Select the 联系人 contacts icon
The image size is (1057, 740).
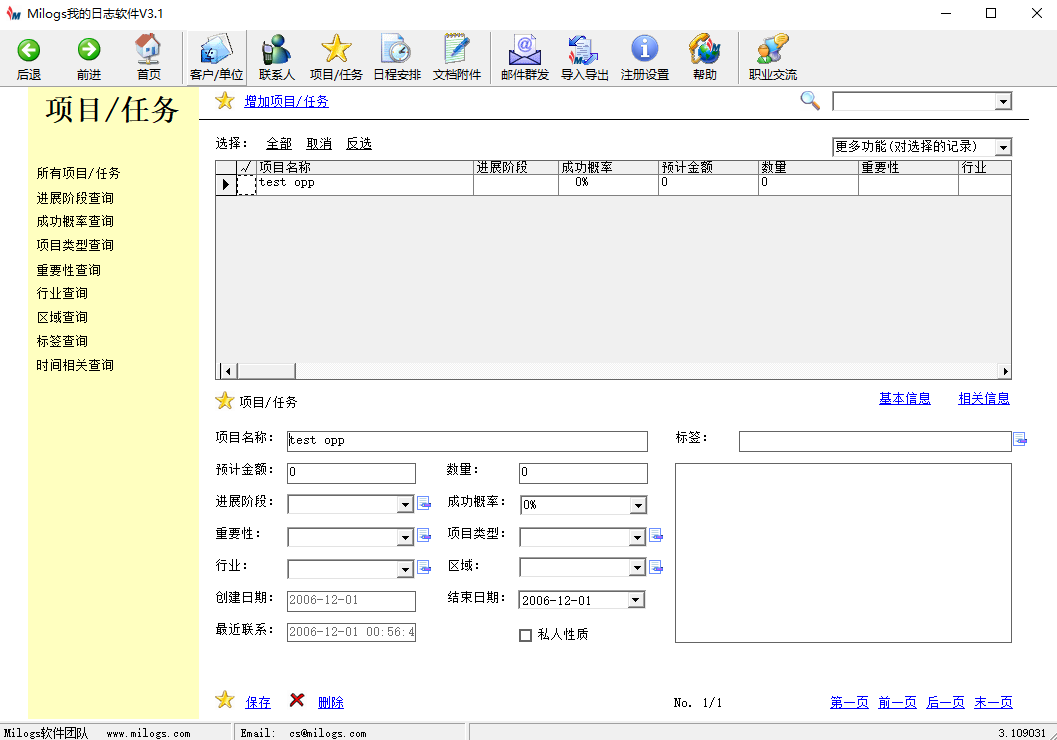(x=275, y=57)
